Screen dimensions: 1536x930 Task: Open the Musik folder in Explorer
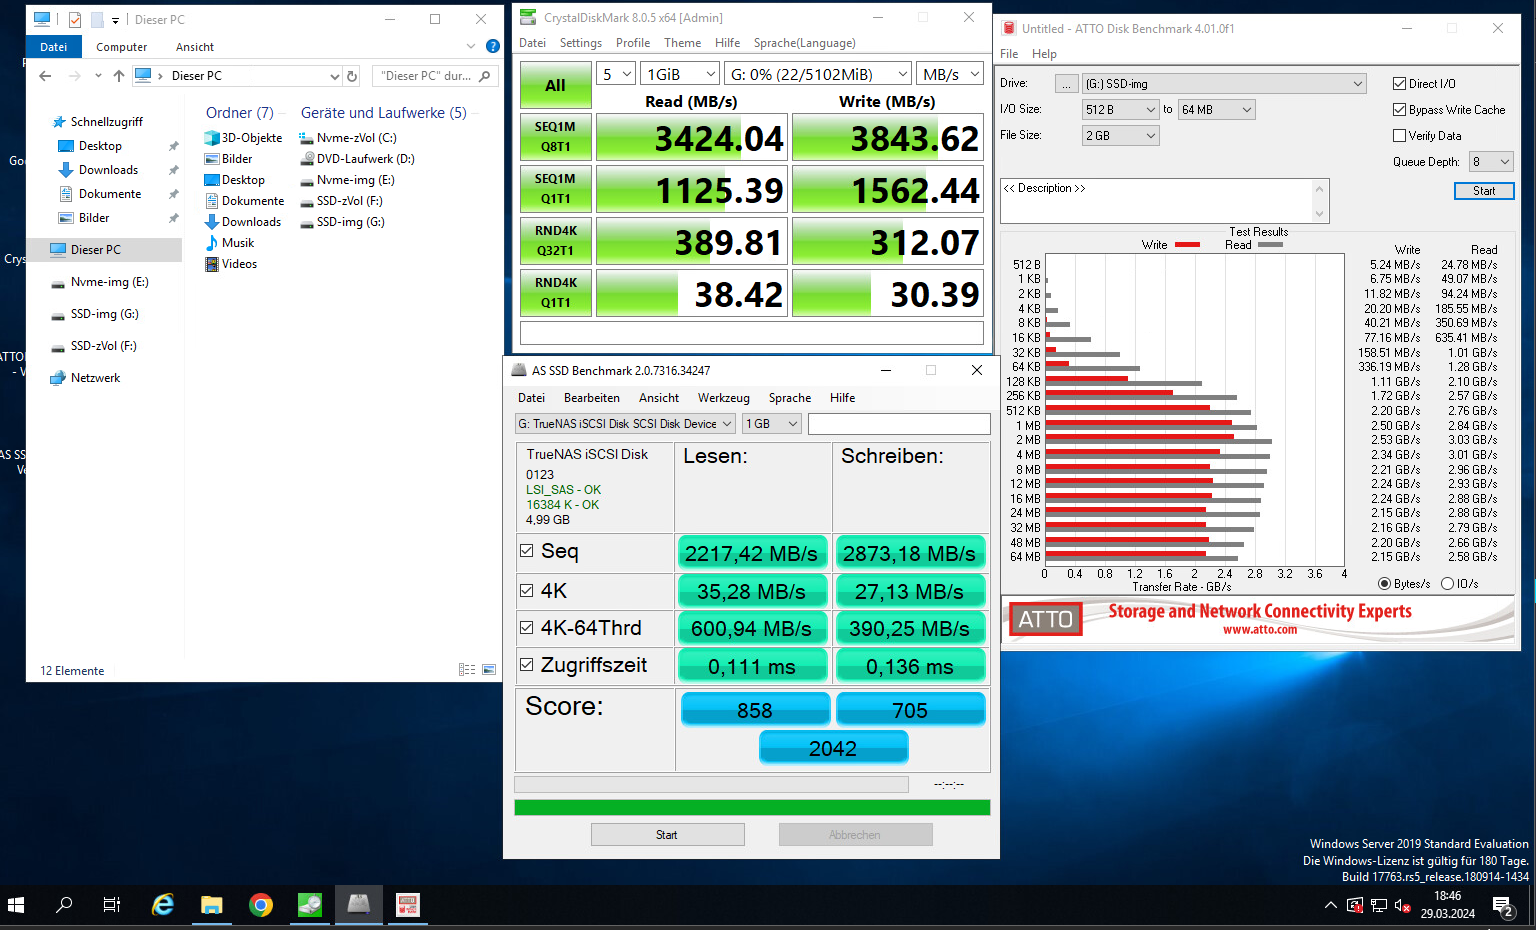229,243
